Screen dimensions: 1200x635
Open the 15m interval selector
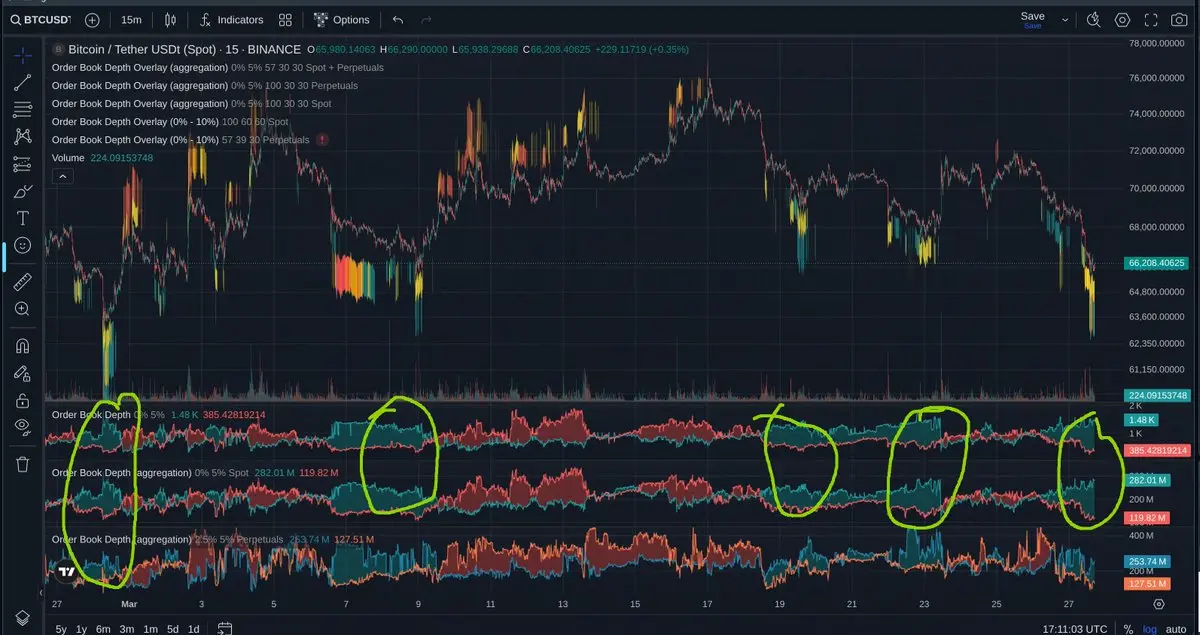[x=131, y=19]
